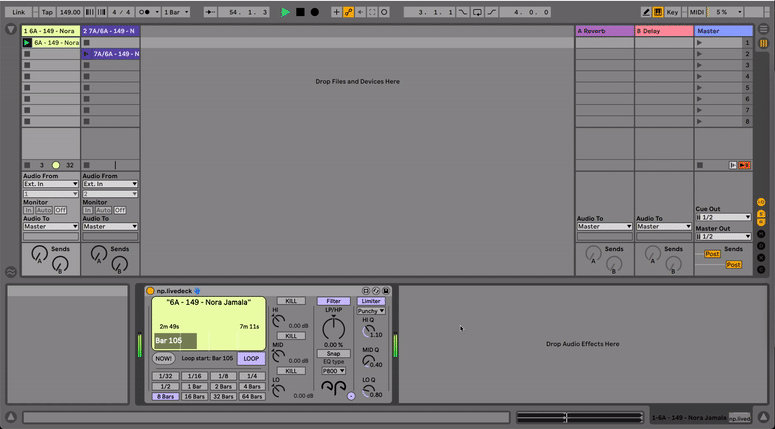Open the Master Out dropdown
The width and height of the screenshot is (775, 429).
pyautogui.click(x=724, y=236)
